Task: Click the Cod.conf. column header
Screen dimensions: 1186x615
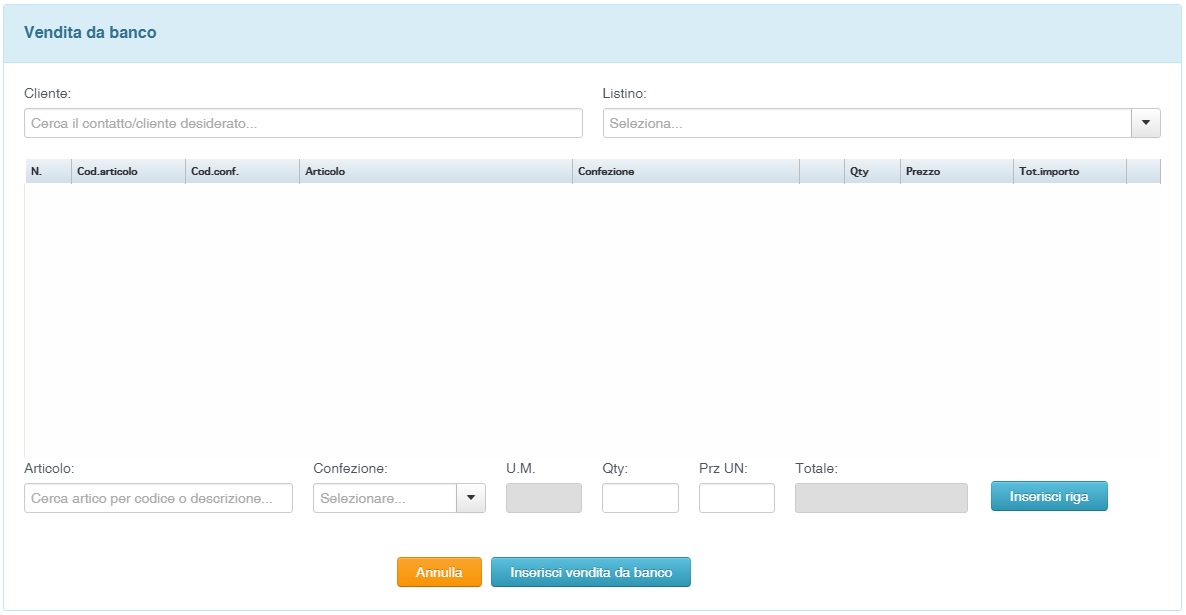Action: tap(242, 171)
